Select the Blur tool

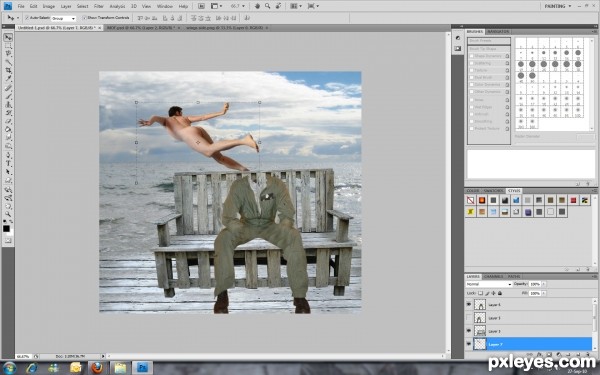tap(8, 138)
